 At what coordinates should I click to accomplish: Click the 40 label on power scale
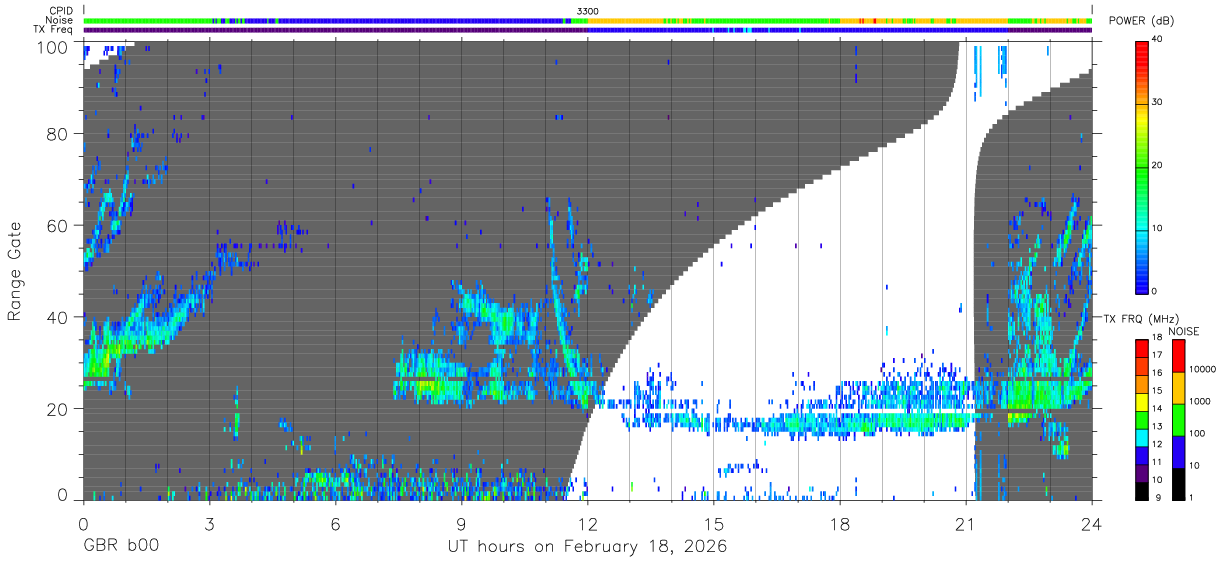coord(1158,40)
